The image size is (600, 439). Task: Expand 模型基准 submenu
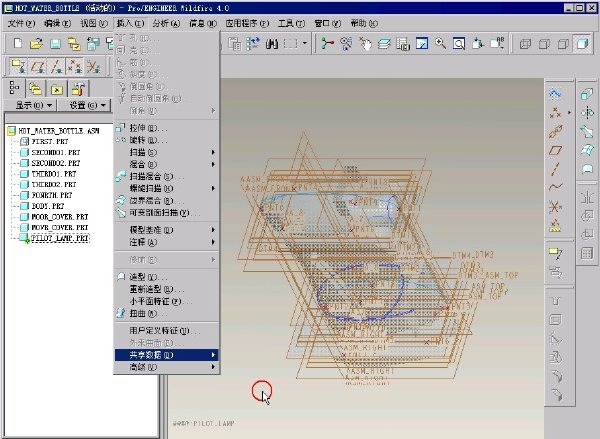click(x=167, y=230)
